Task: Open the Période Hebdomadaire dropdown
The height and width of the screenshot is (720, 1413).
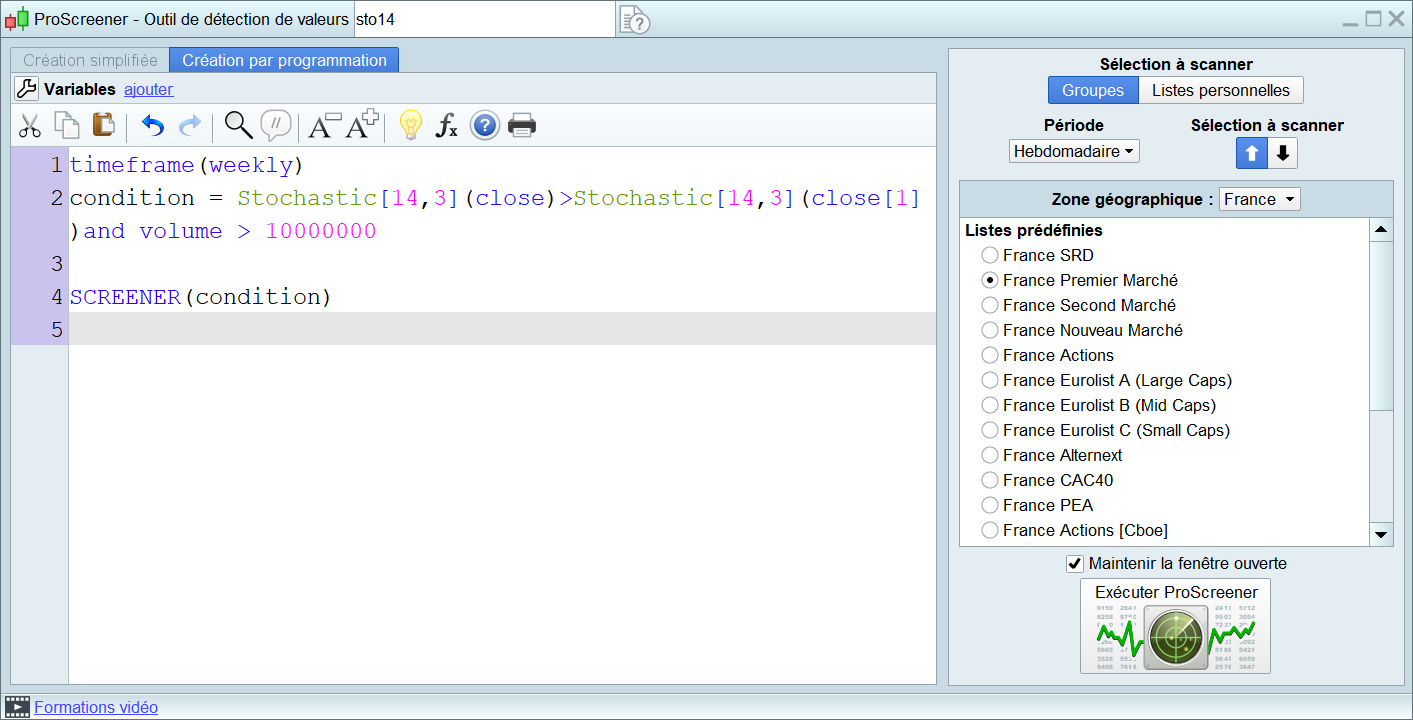Action: (x=1074, y=152)
